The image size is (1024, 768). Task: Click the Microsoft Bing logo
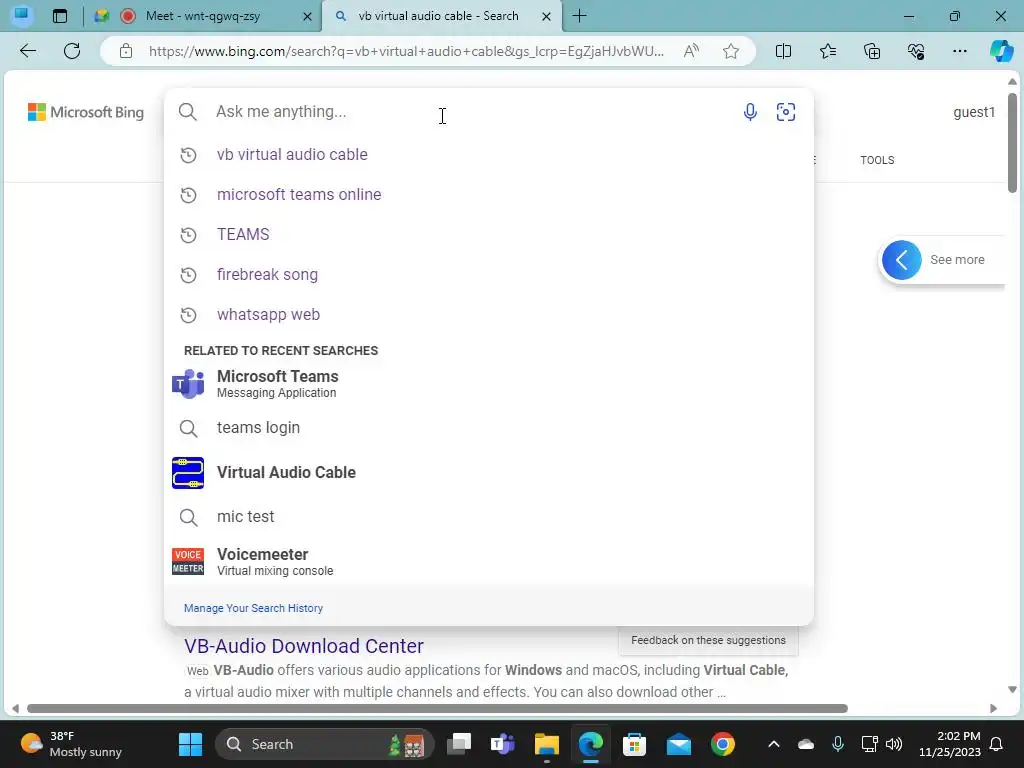[x=86, y=112]
